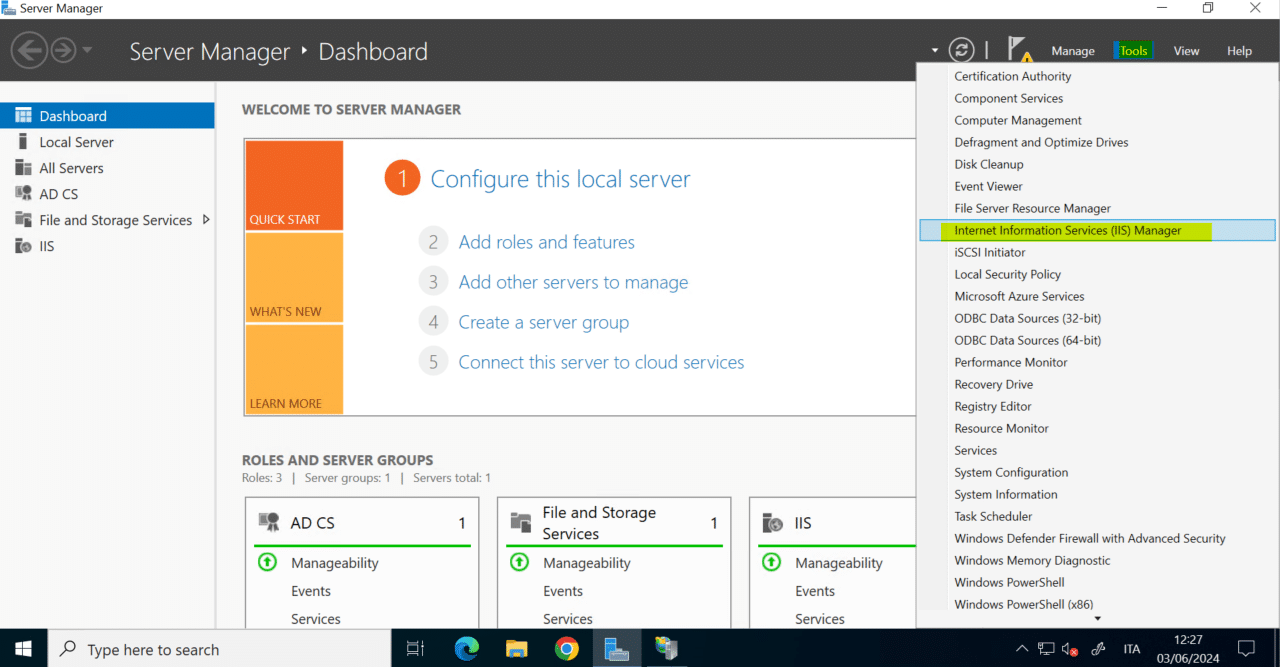Show hidden system tray icons
1280x667 pixels.
pos(1022,649)
